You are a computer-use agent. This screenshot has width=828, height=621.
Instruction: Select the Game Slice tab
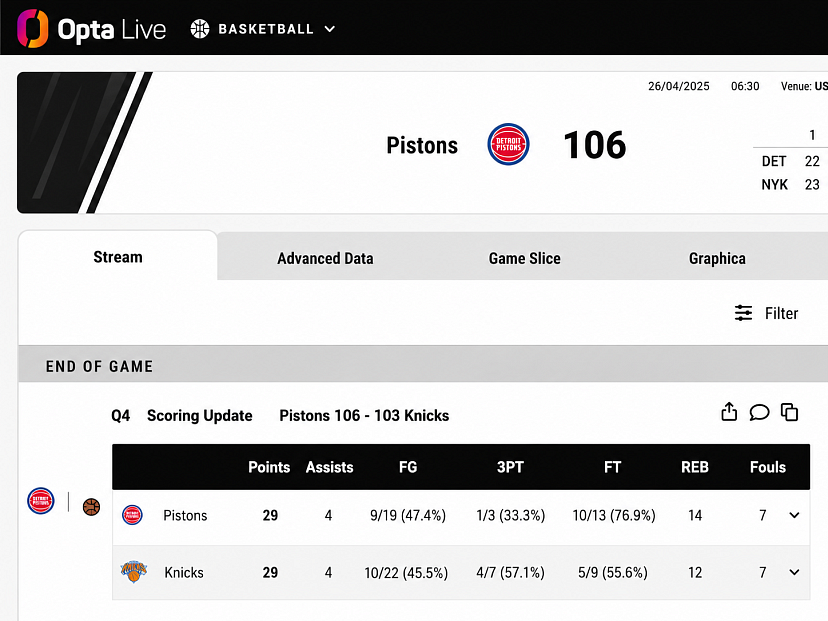[524, 258]
